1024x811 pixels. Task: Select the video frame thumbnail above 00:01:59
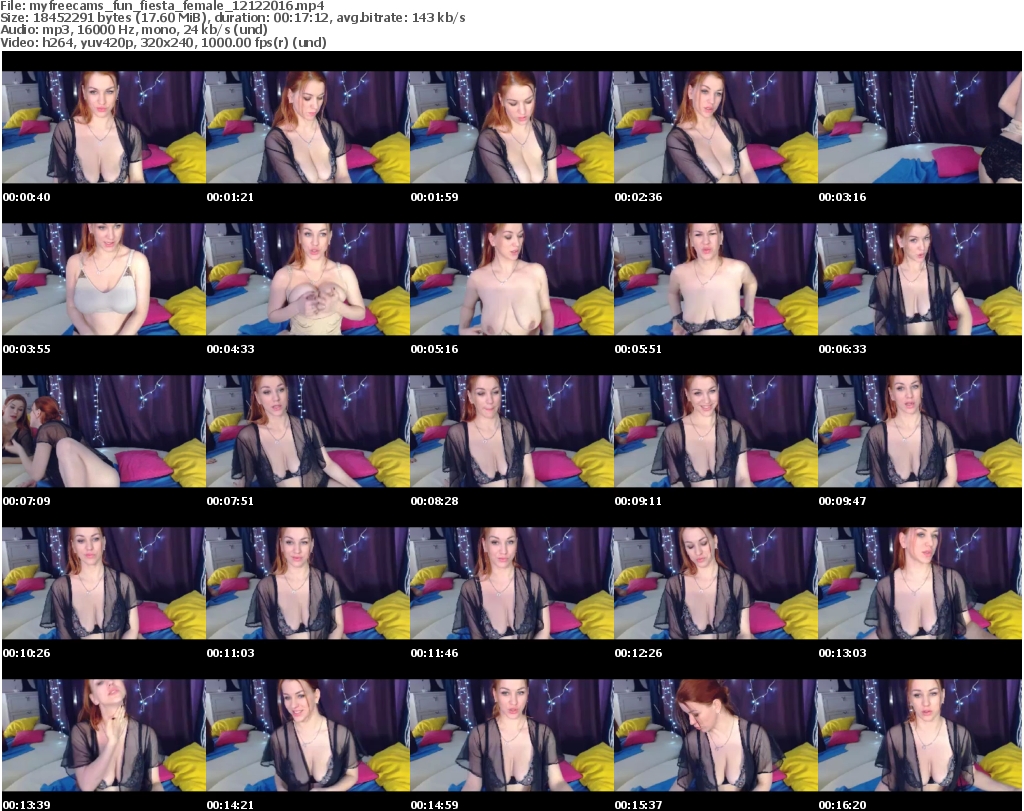(512, 127)
